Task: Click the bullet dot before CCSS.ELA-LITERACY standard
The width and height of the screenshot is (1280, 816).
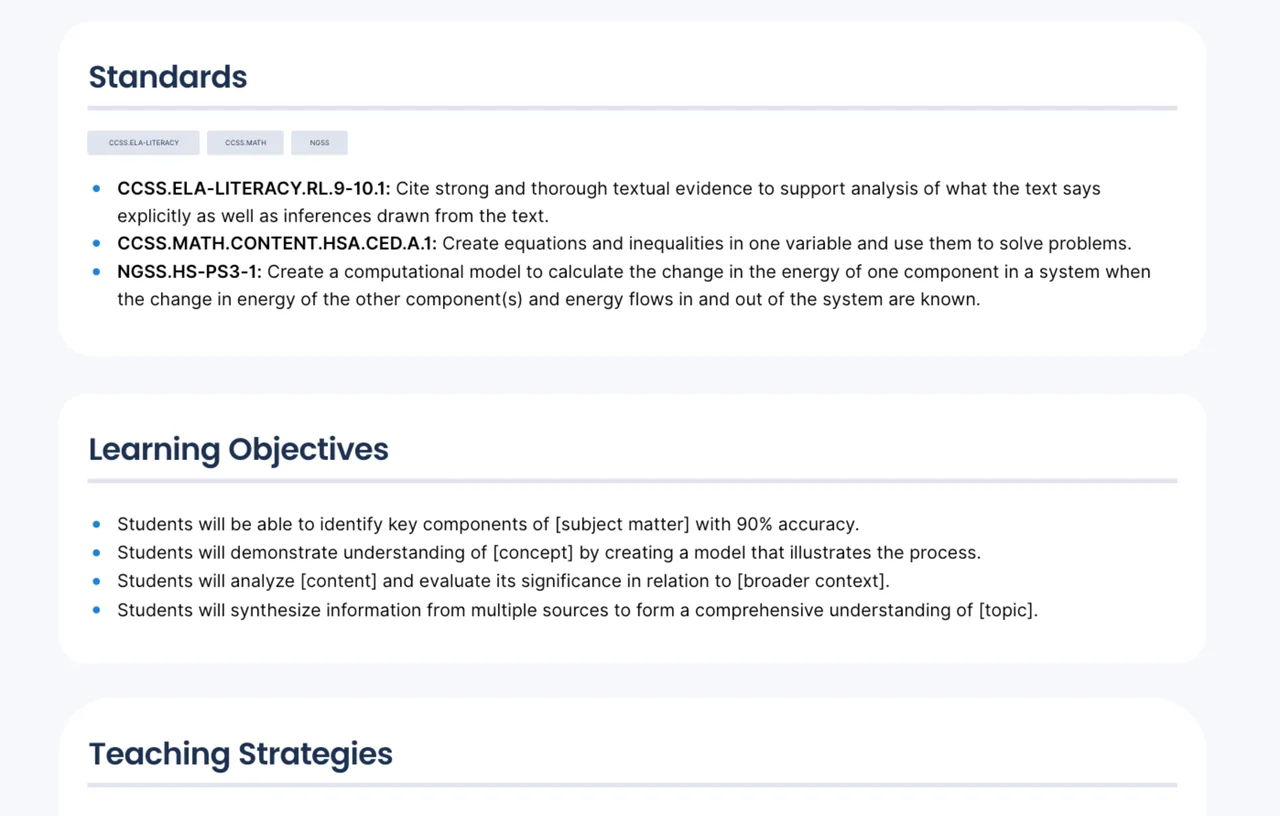Action: [x=97, y=188]
